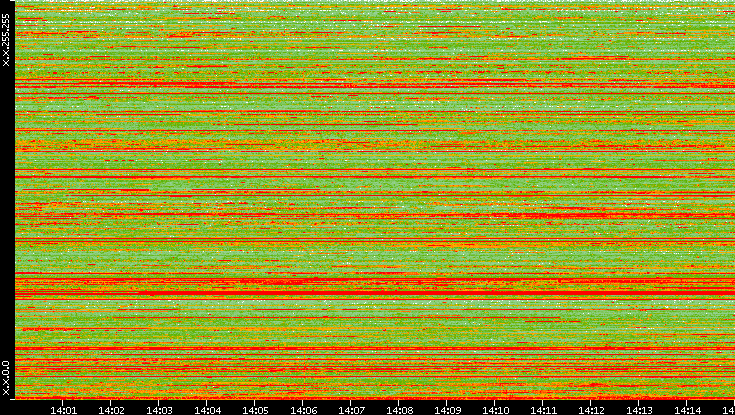
Task: Click the 14:08 time axis label
Action: pyautogui.click(x=399, y=409)
